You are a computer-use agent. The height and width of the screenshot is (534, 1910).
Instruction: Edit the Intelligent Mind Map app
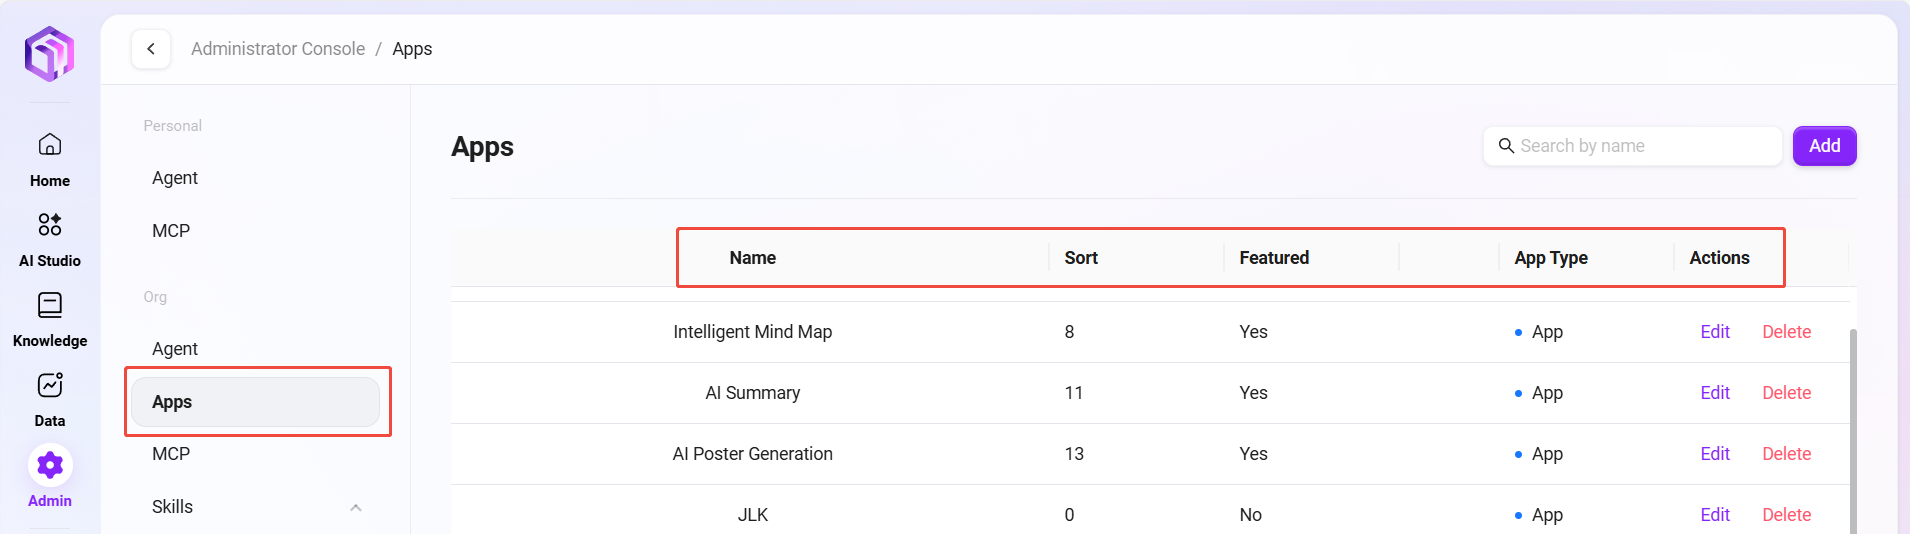point(1715,332)
